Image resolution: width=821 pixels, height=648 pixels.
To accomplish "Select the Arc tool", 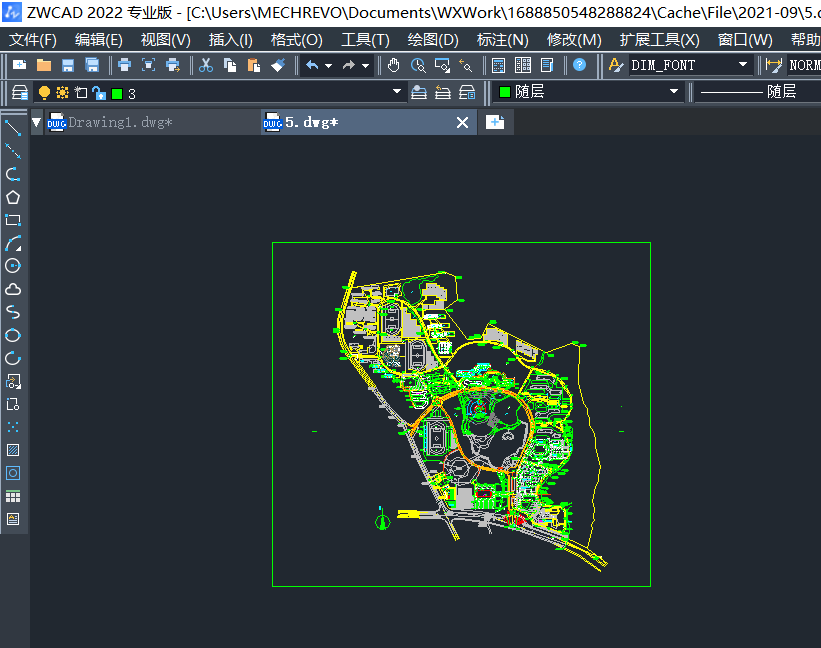I will 13,243.
